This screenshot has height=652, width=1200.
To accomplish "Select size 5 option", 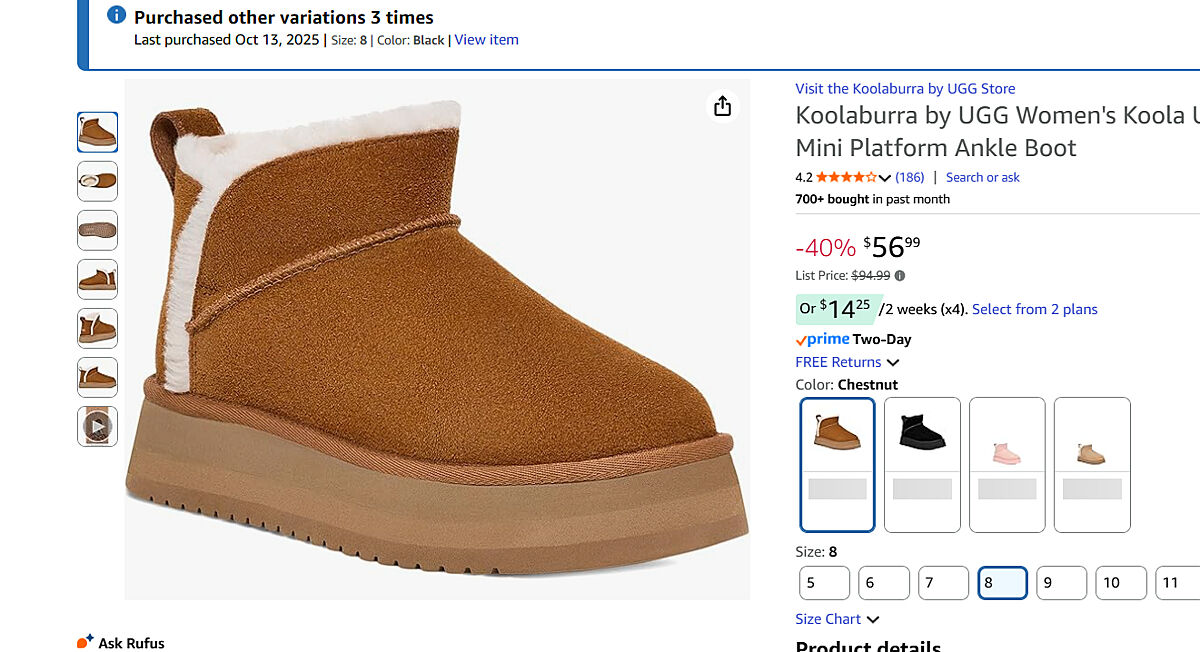I will [x=824, y=582].
